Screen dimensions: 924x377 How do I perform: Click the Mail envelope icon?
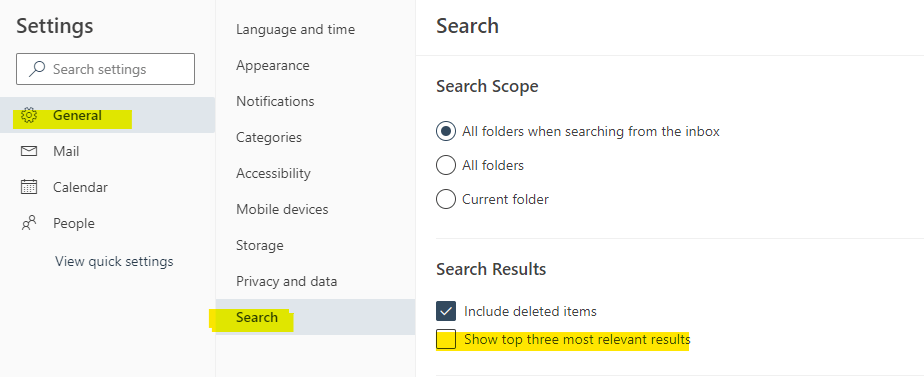click(29, 151)
